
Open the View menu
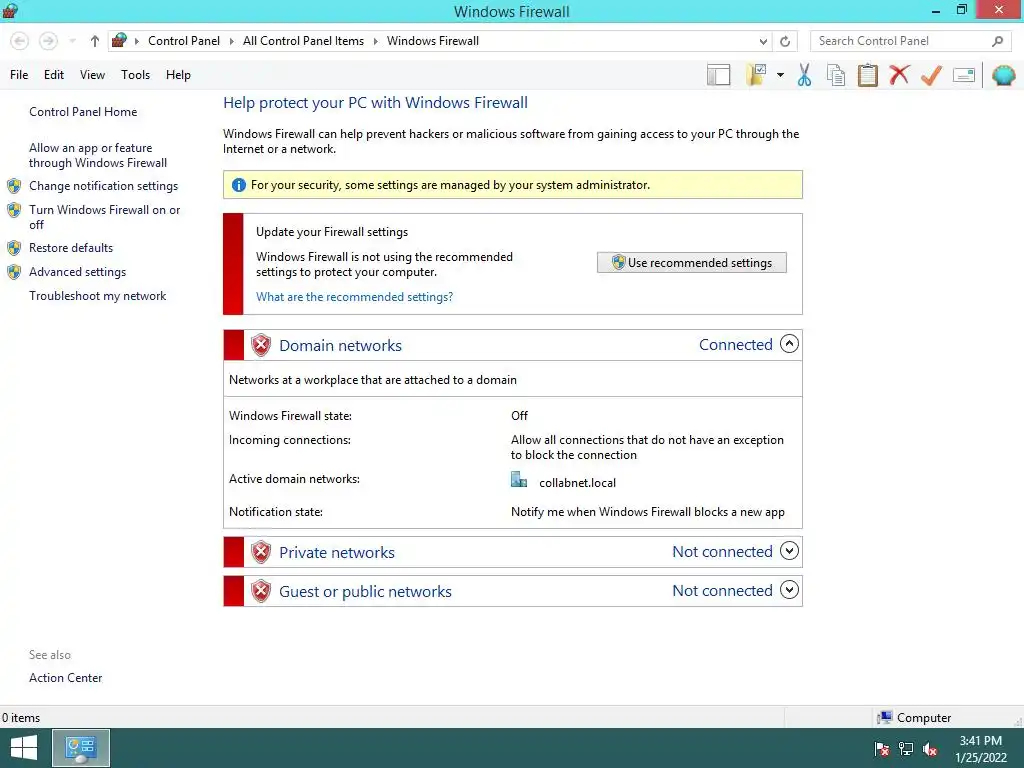[92, 75]
